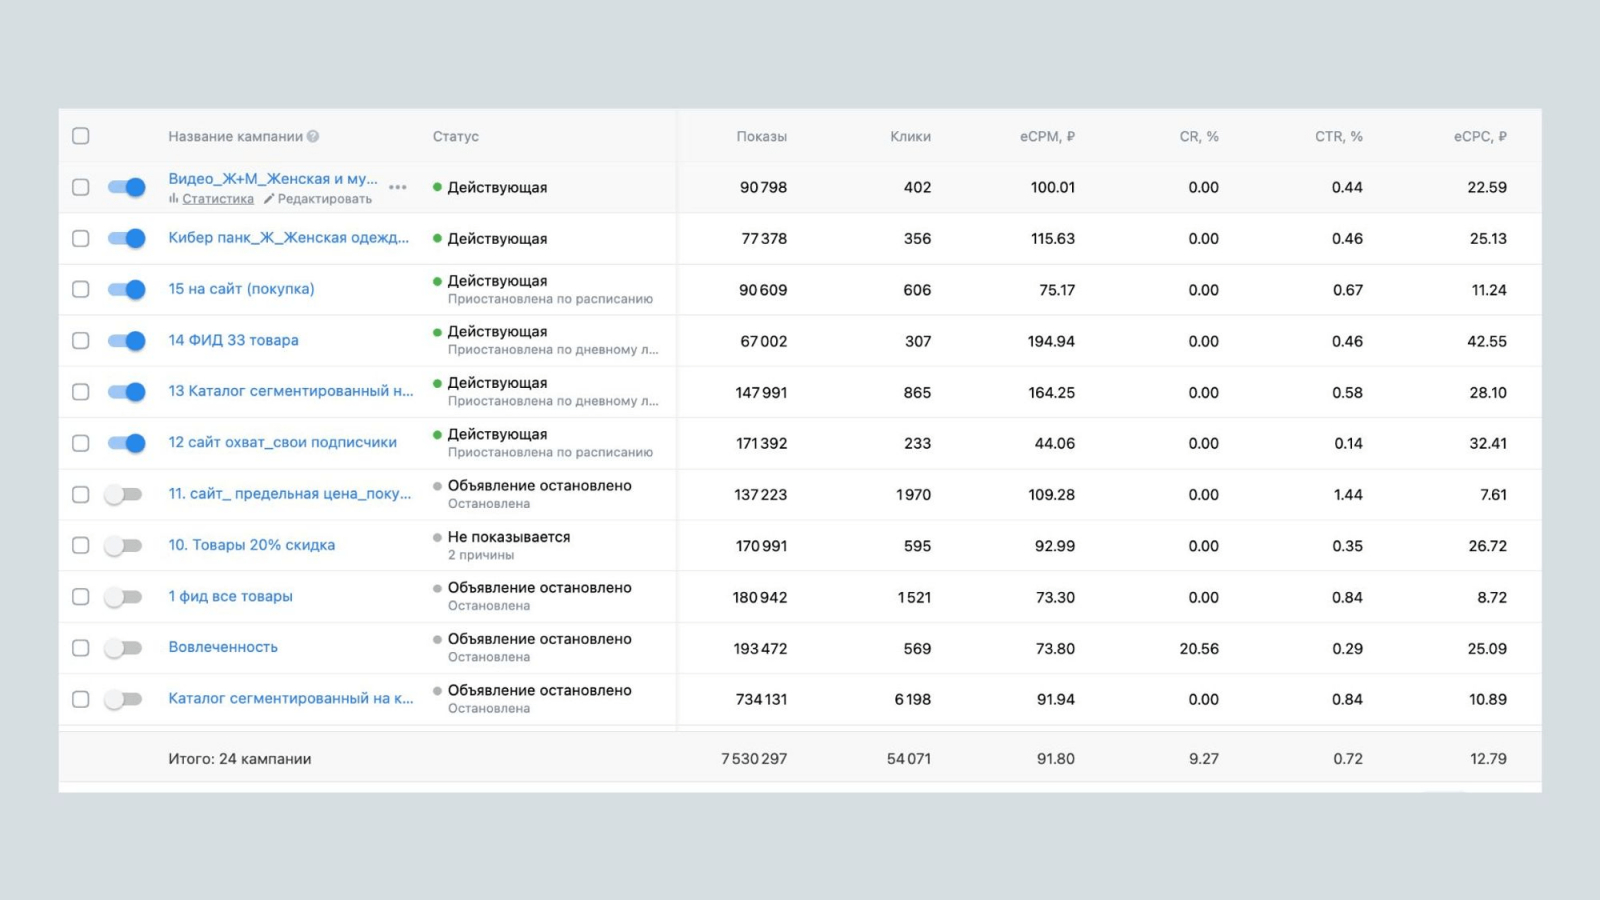Open the 15 на сайт (покупка) campaign
The width and height of the screenshot is (1600, 900).
pos(241,289)
